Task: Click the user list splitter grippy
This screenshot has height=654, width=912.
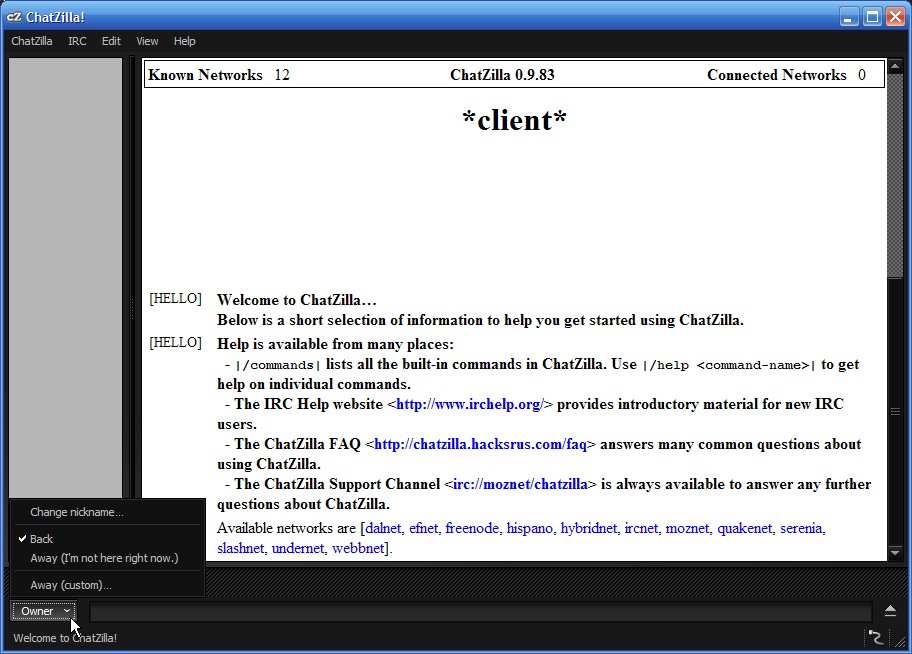Action: (132, 308)
